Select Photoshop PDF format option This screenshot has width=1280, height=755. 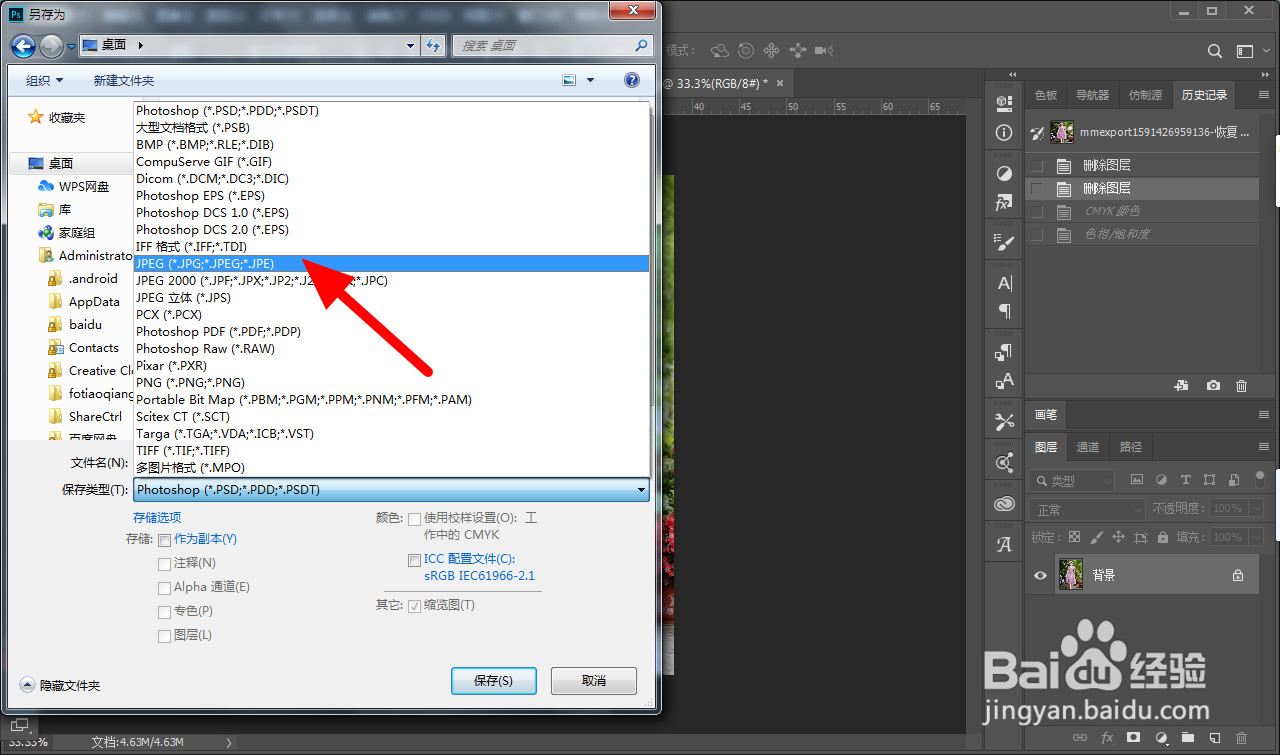(x=391, y=332)
